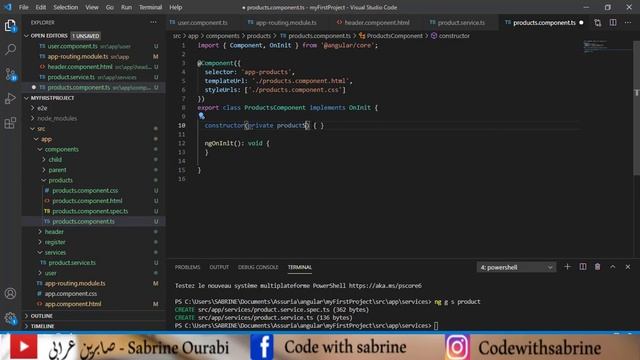
Task: Switch to the Debug Console tab
Action: pyautogui.click(x=258, y=267)
